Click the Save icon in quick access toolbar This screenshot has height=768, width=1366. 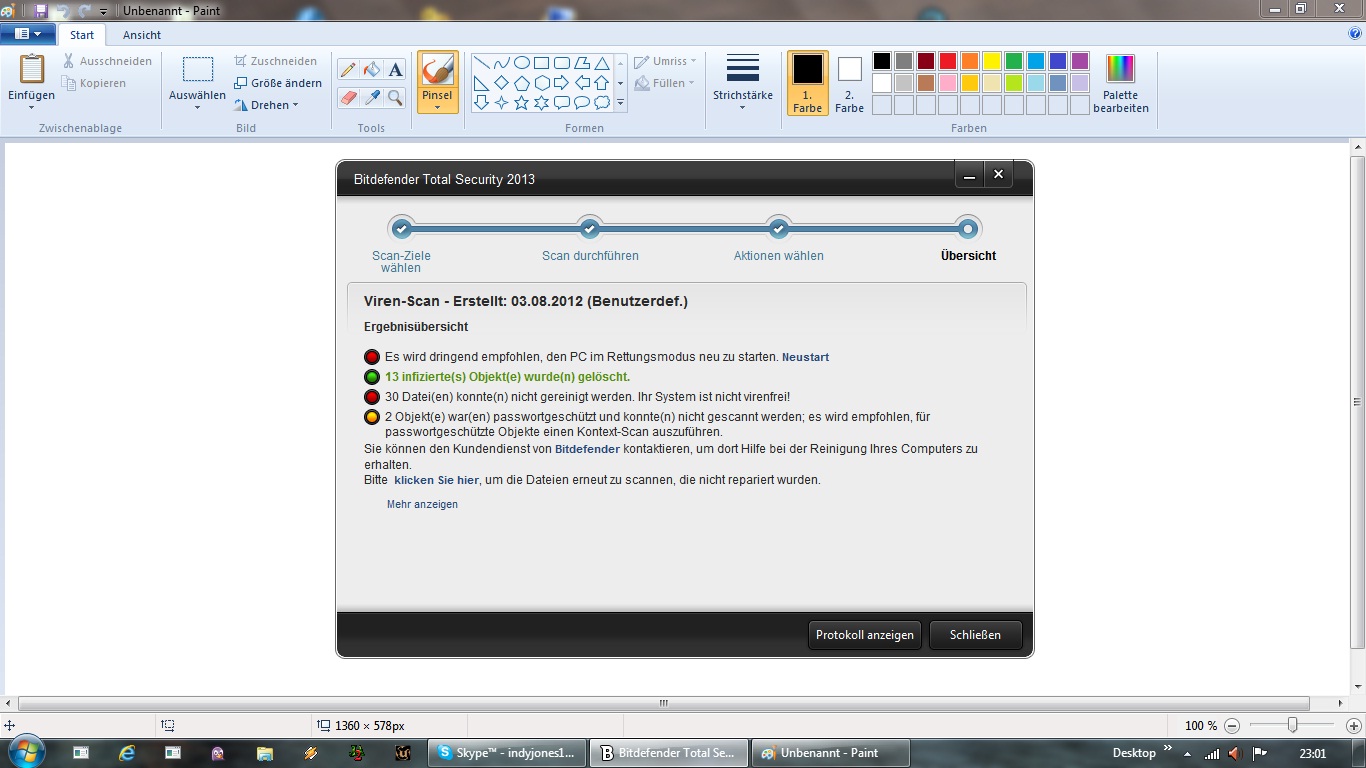(x=41, y=10)
